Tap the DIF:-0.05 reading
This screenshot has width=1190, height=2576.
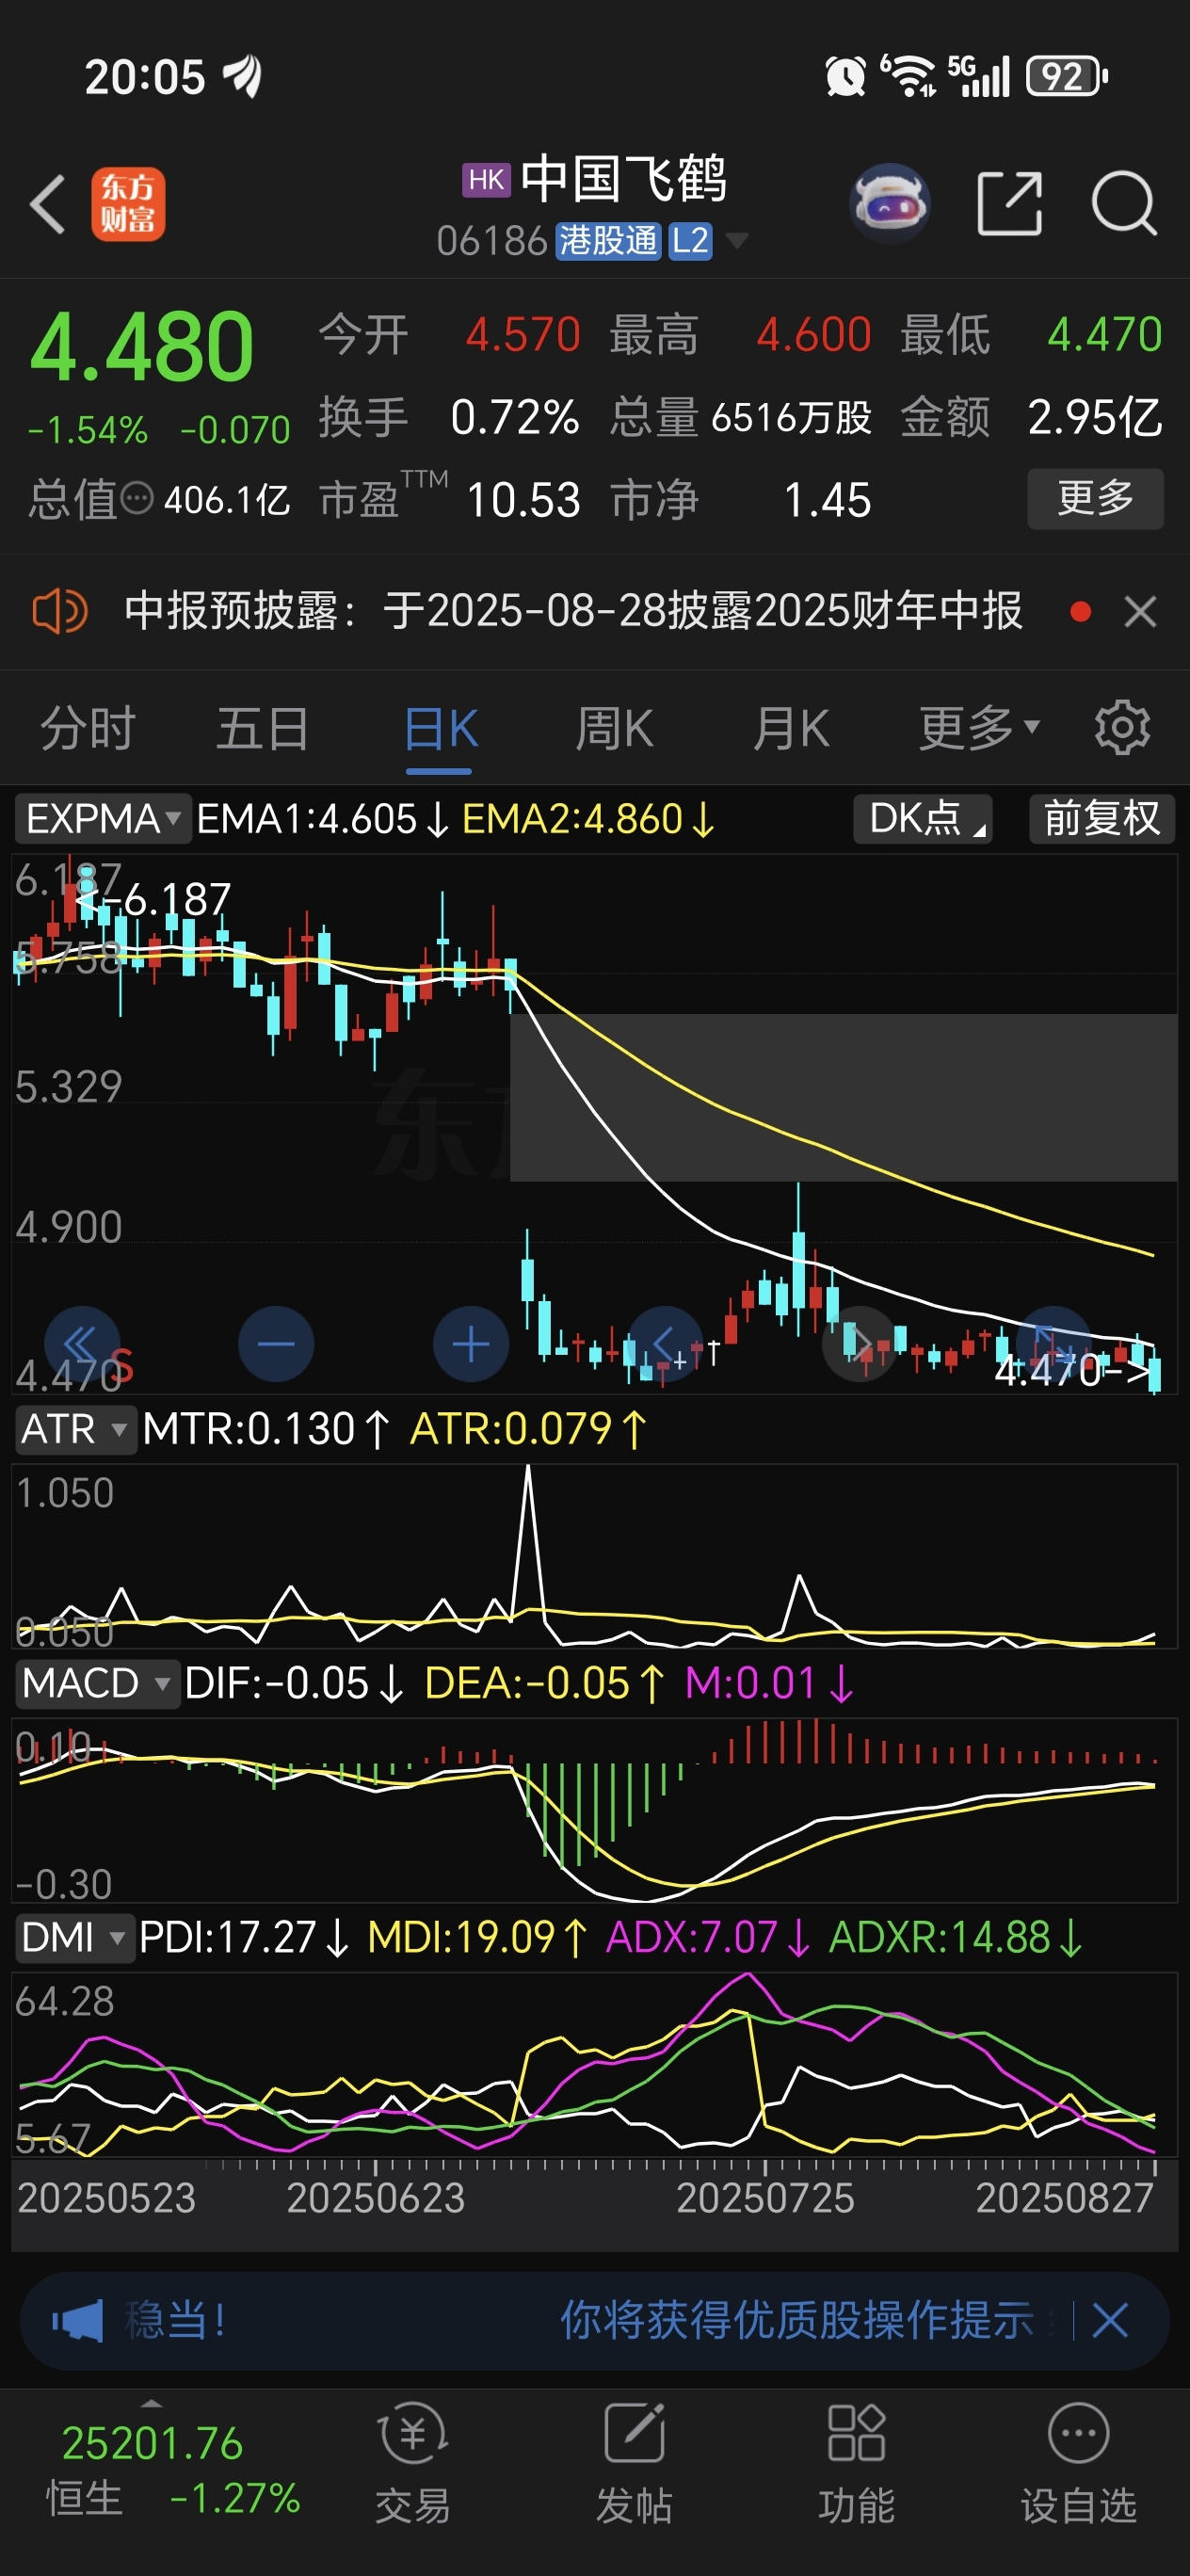294,1683
